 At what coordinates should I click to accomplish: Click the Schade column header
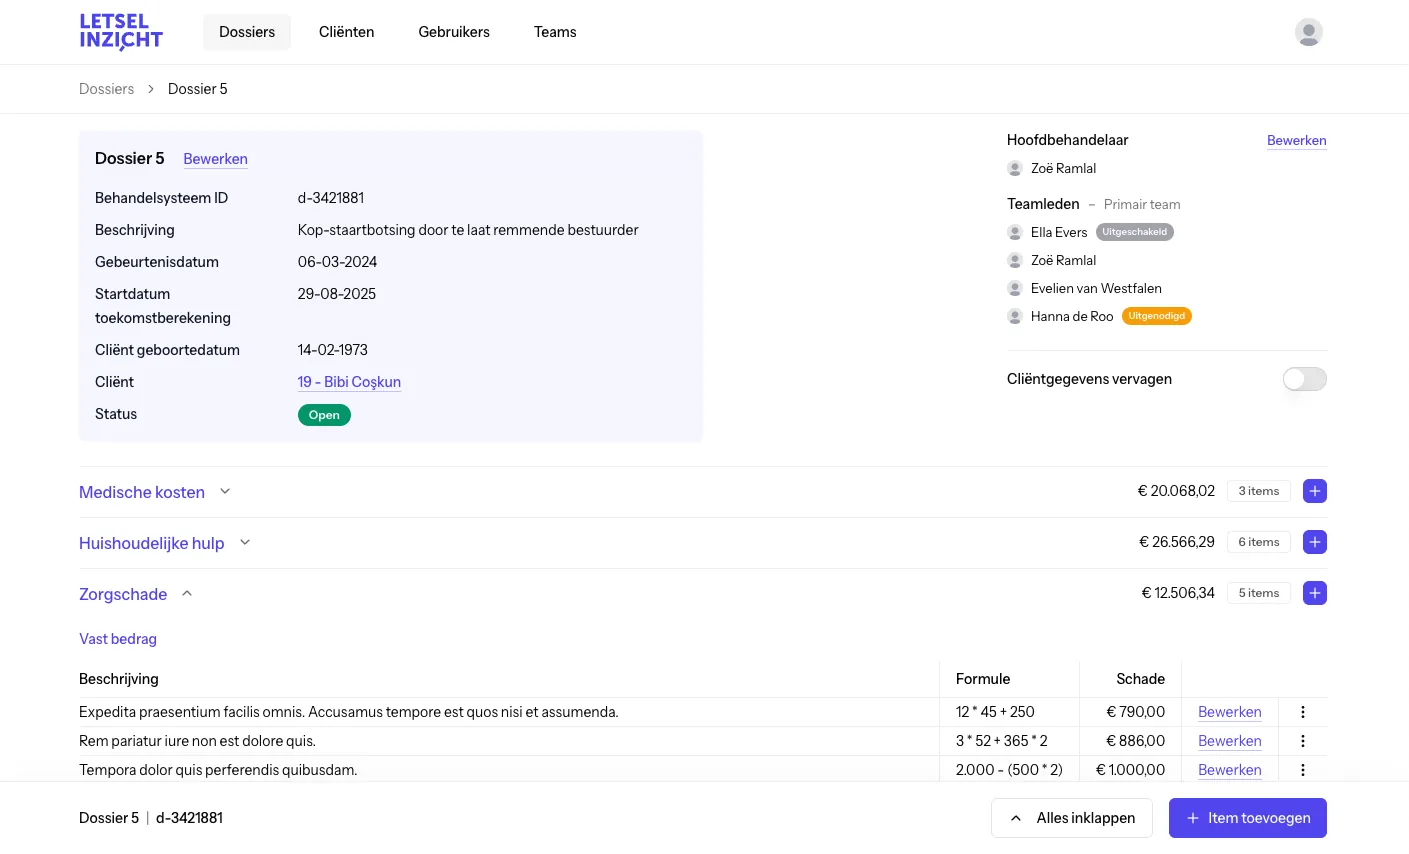(x=1141, y=679)
